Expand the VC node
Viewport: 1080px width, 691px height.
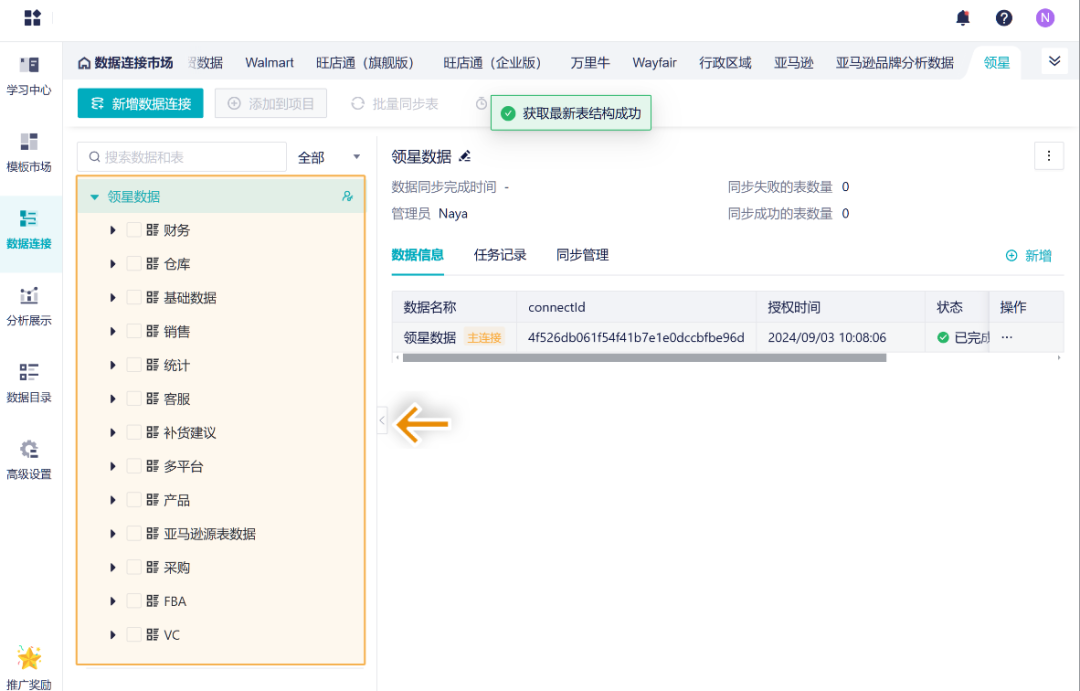pyautogui.click(x=113, y=635)
